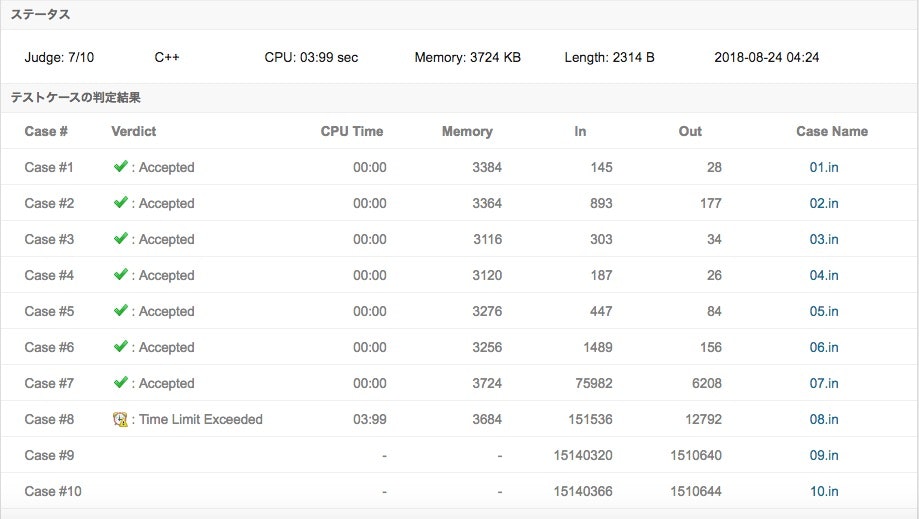Select the 'Memory: 3724 KB' status text
This screenshot has height=519, width=919.
coord(468,57)
